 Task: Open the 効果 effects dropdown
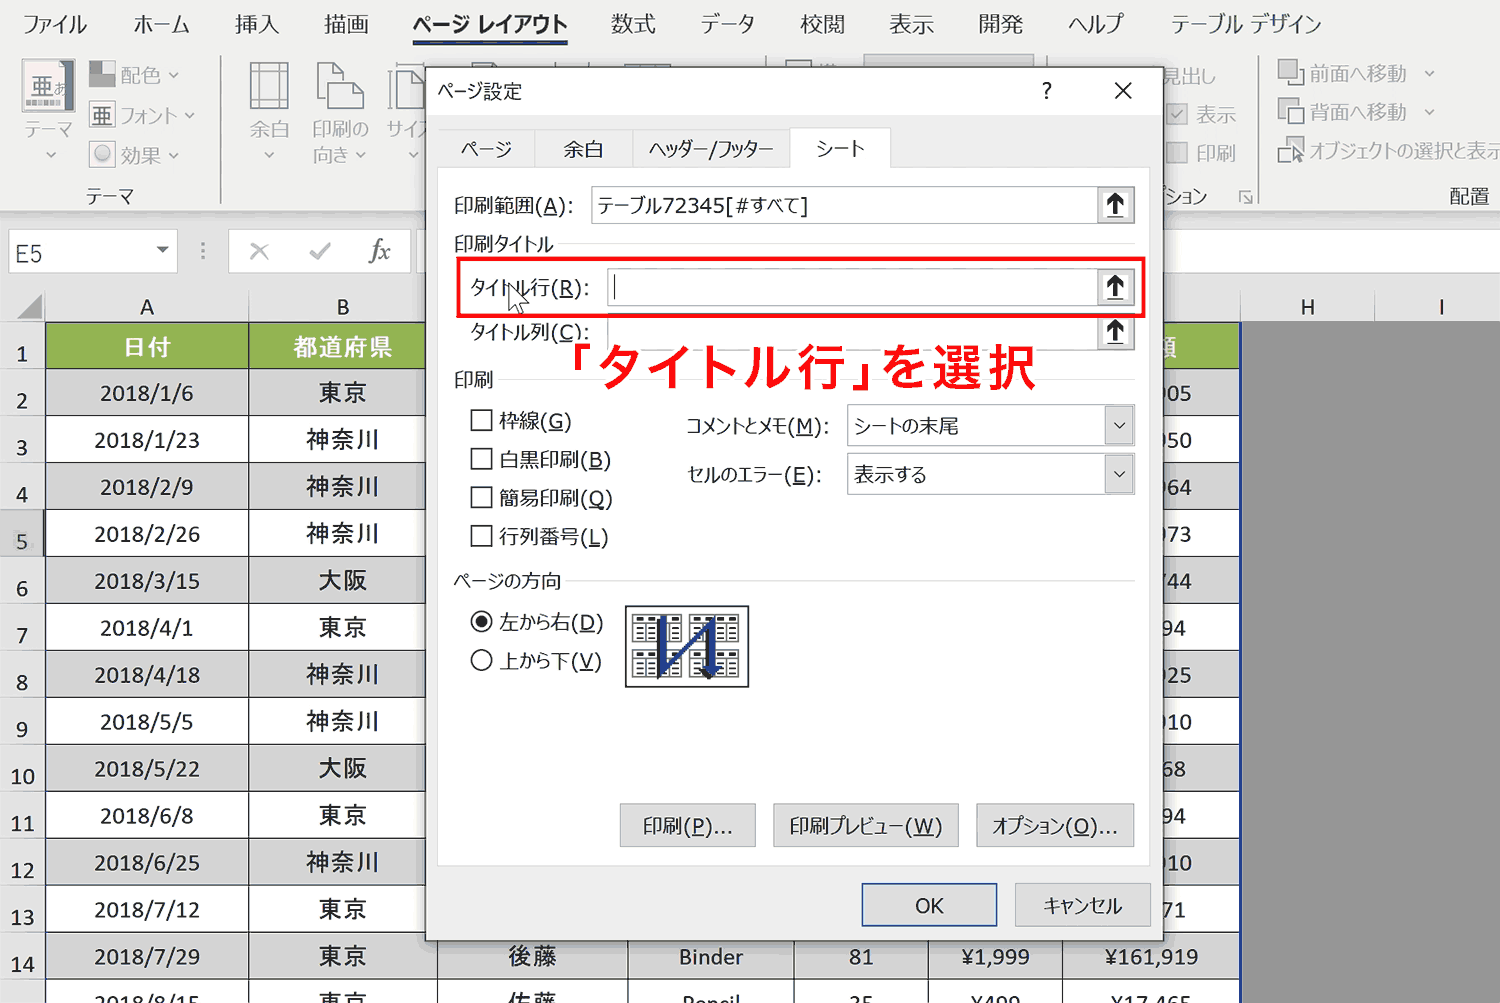134,155
